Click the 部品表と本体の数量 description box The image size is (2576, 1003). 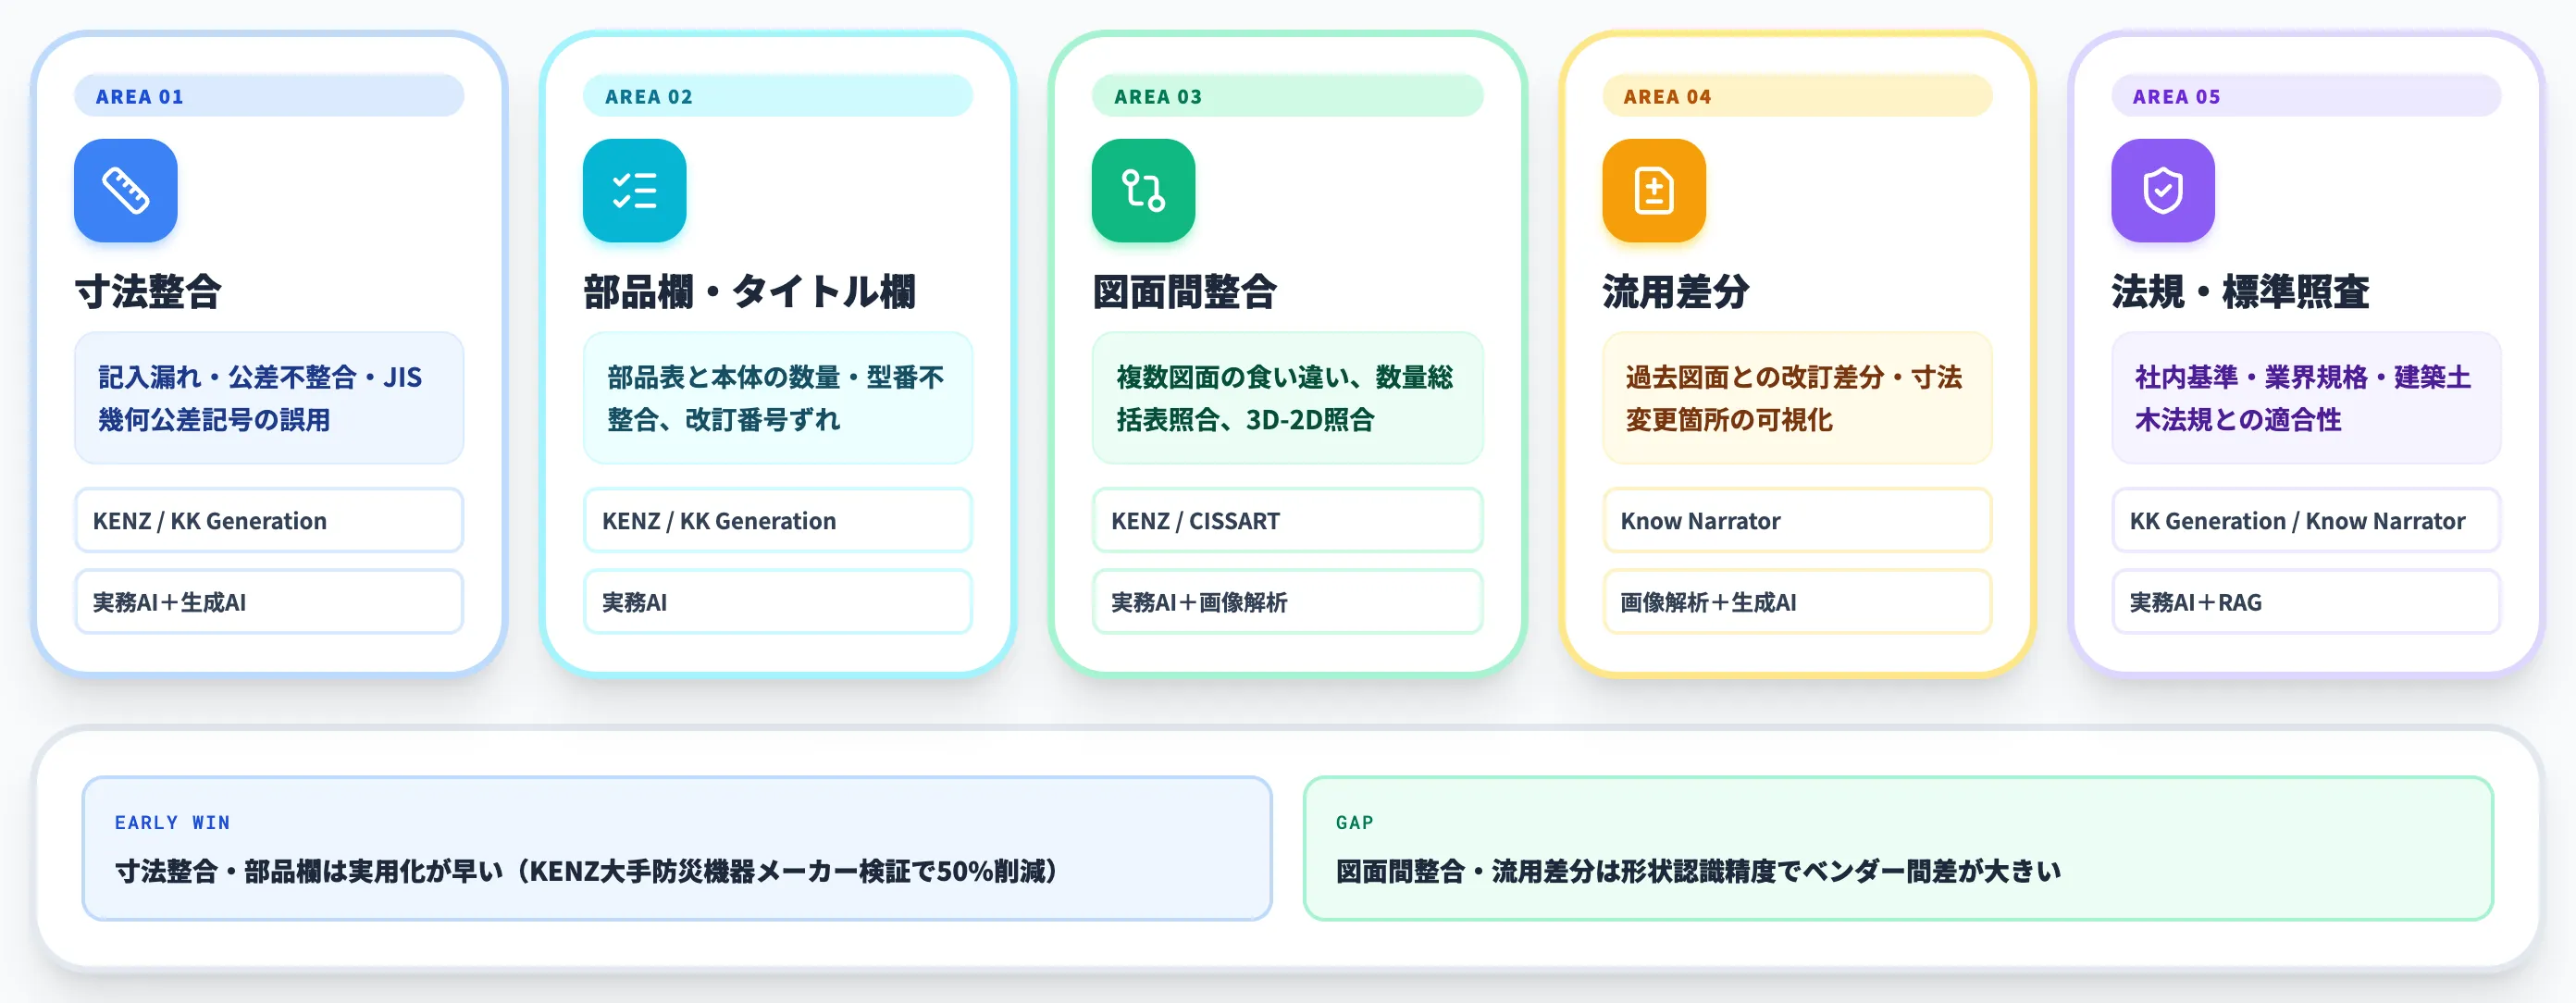[778, 398]
